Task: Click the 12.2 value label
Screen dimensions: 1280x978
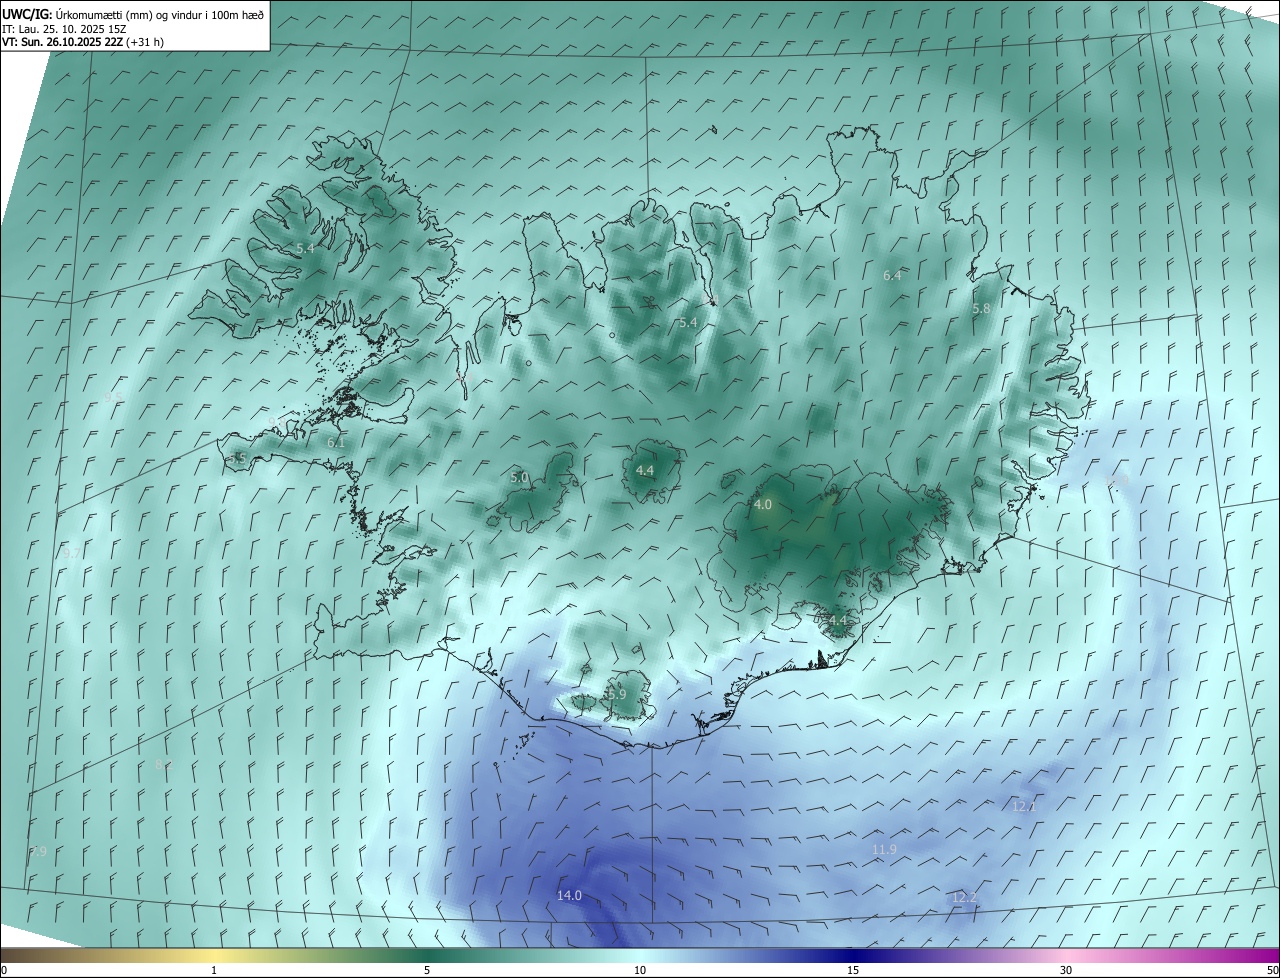Action: [x=963, y=898]
